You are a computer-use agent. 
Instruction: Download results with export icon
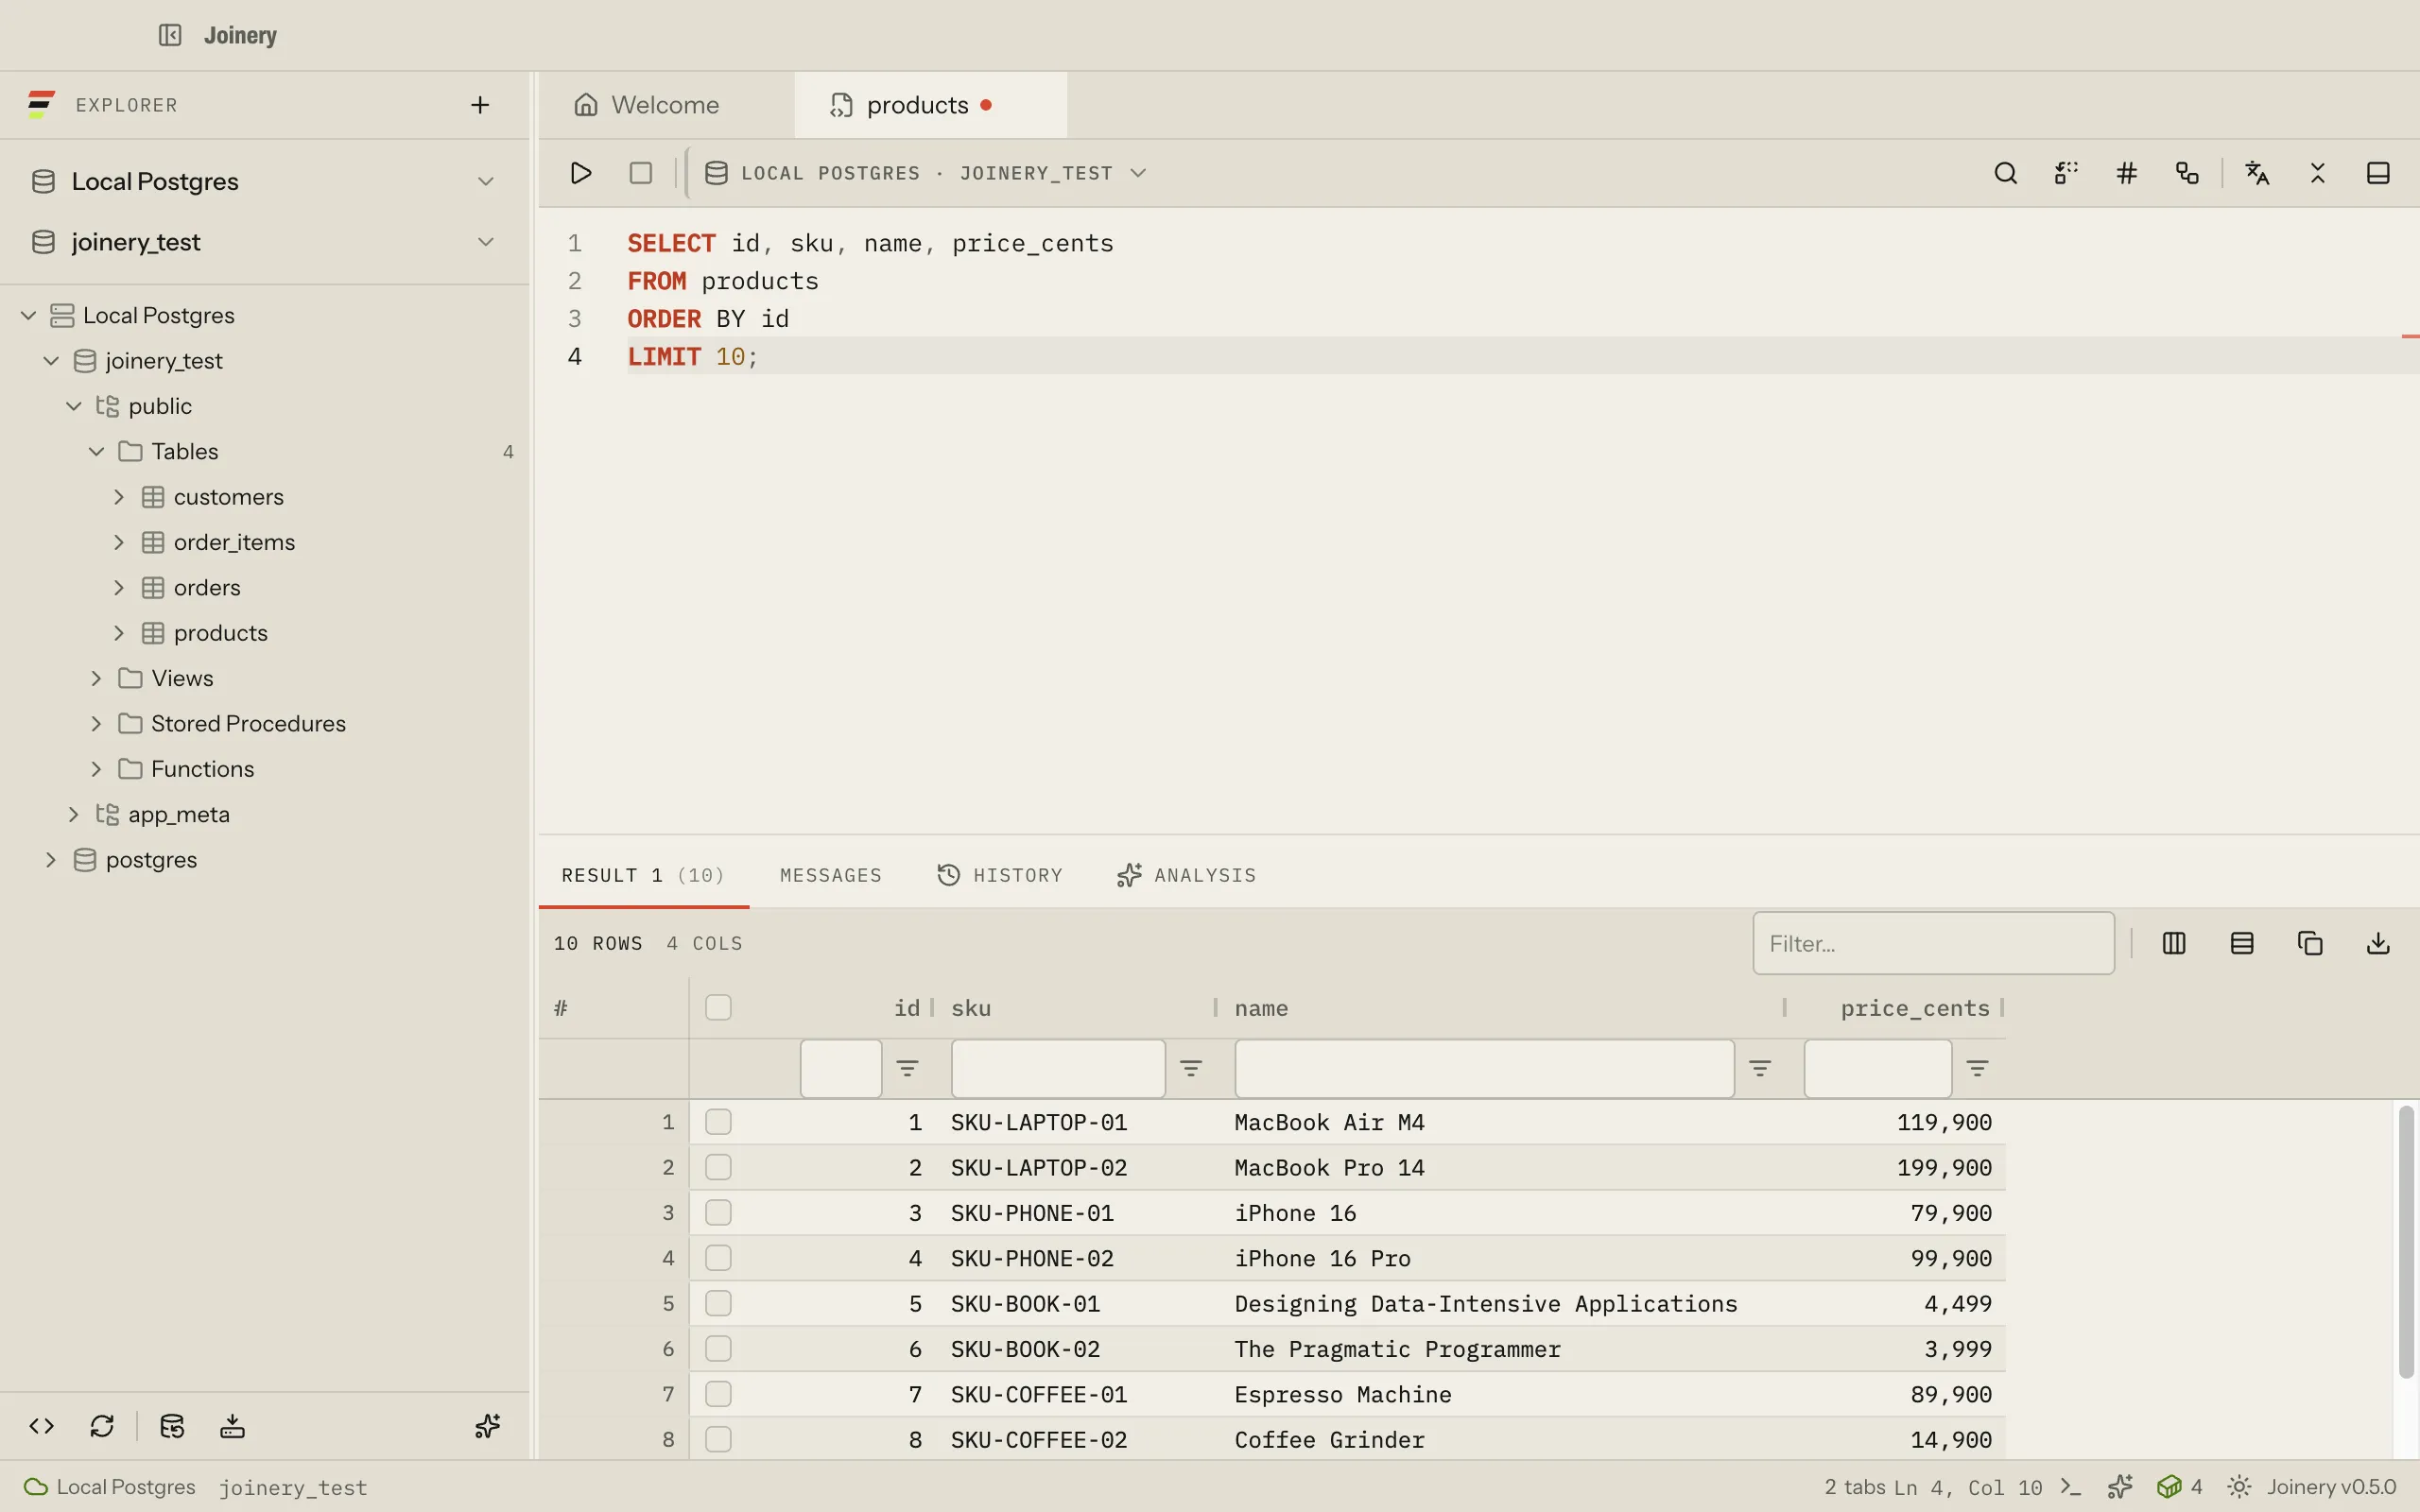click(x=2378, y=943)
